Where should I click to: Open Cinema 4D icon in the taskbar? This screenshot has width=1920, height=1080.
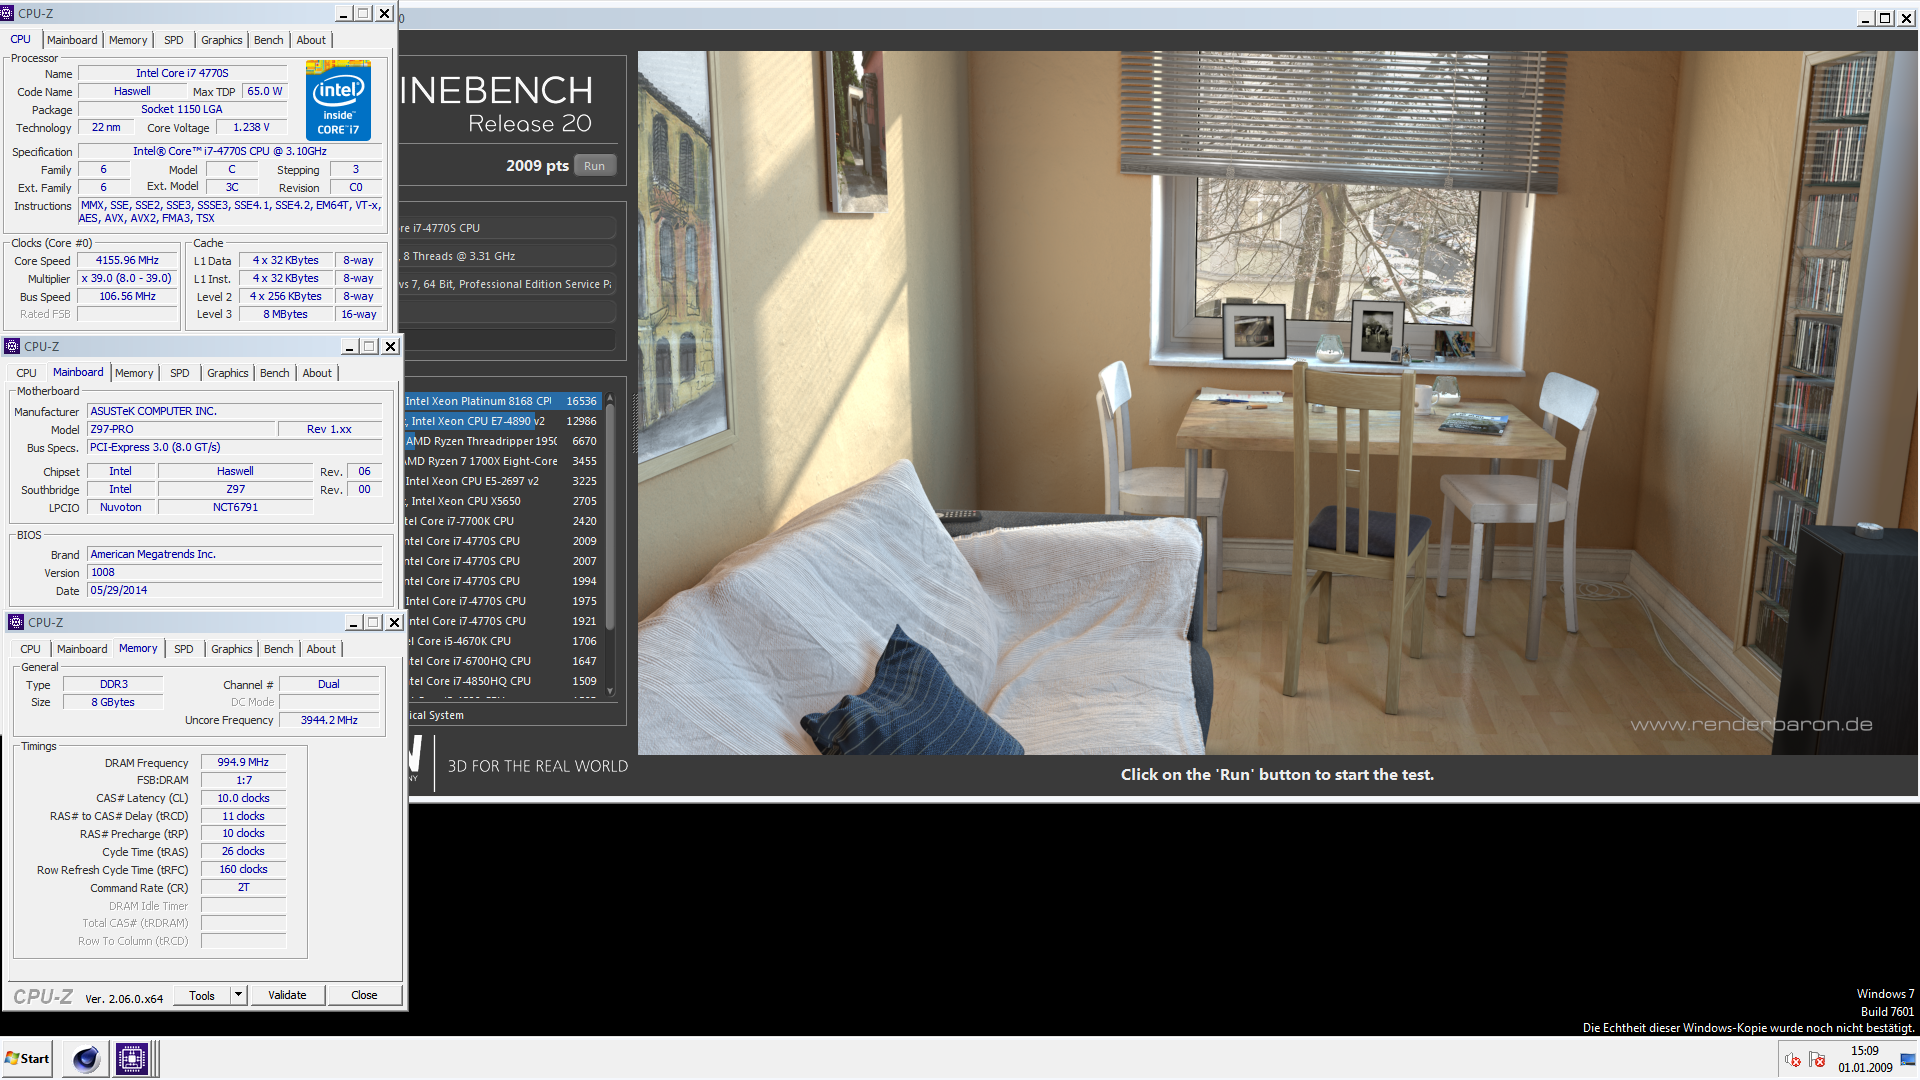(x=86, y=1058)
